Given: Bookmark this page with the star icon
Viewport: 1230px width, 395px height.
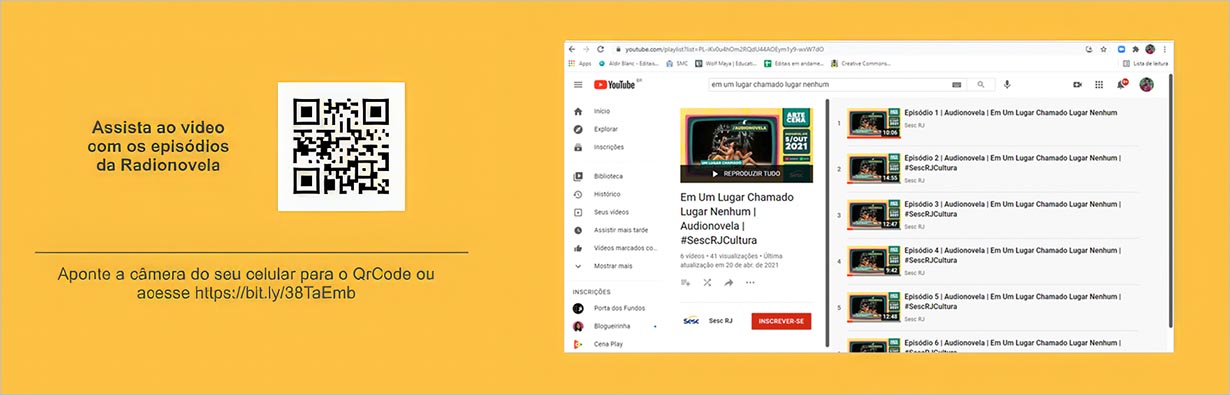Looking at the screenshot, I should point(1103,48).
